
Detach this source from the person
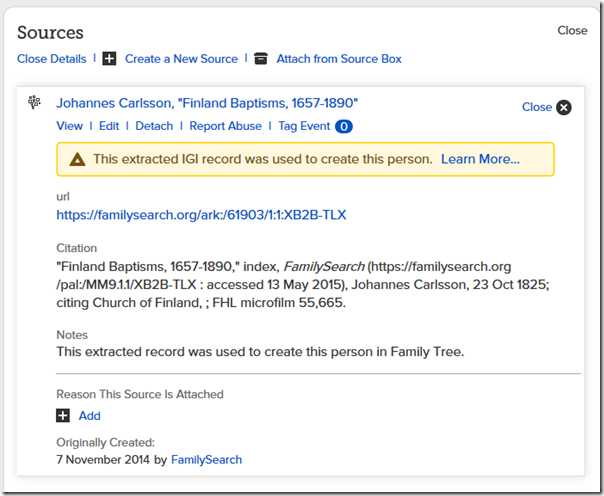pyautogui.click(x=154, y=126)
